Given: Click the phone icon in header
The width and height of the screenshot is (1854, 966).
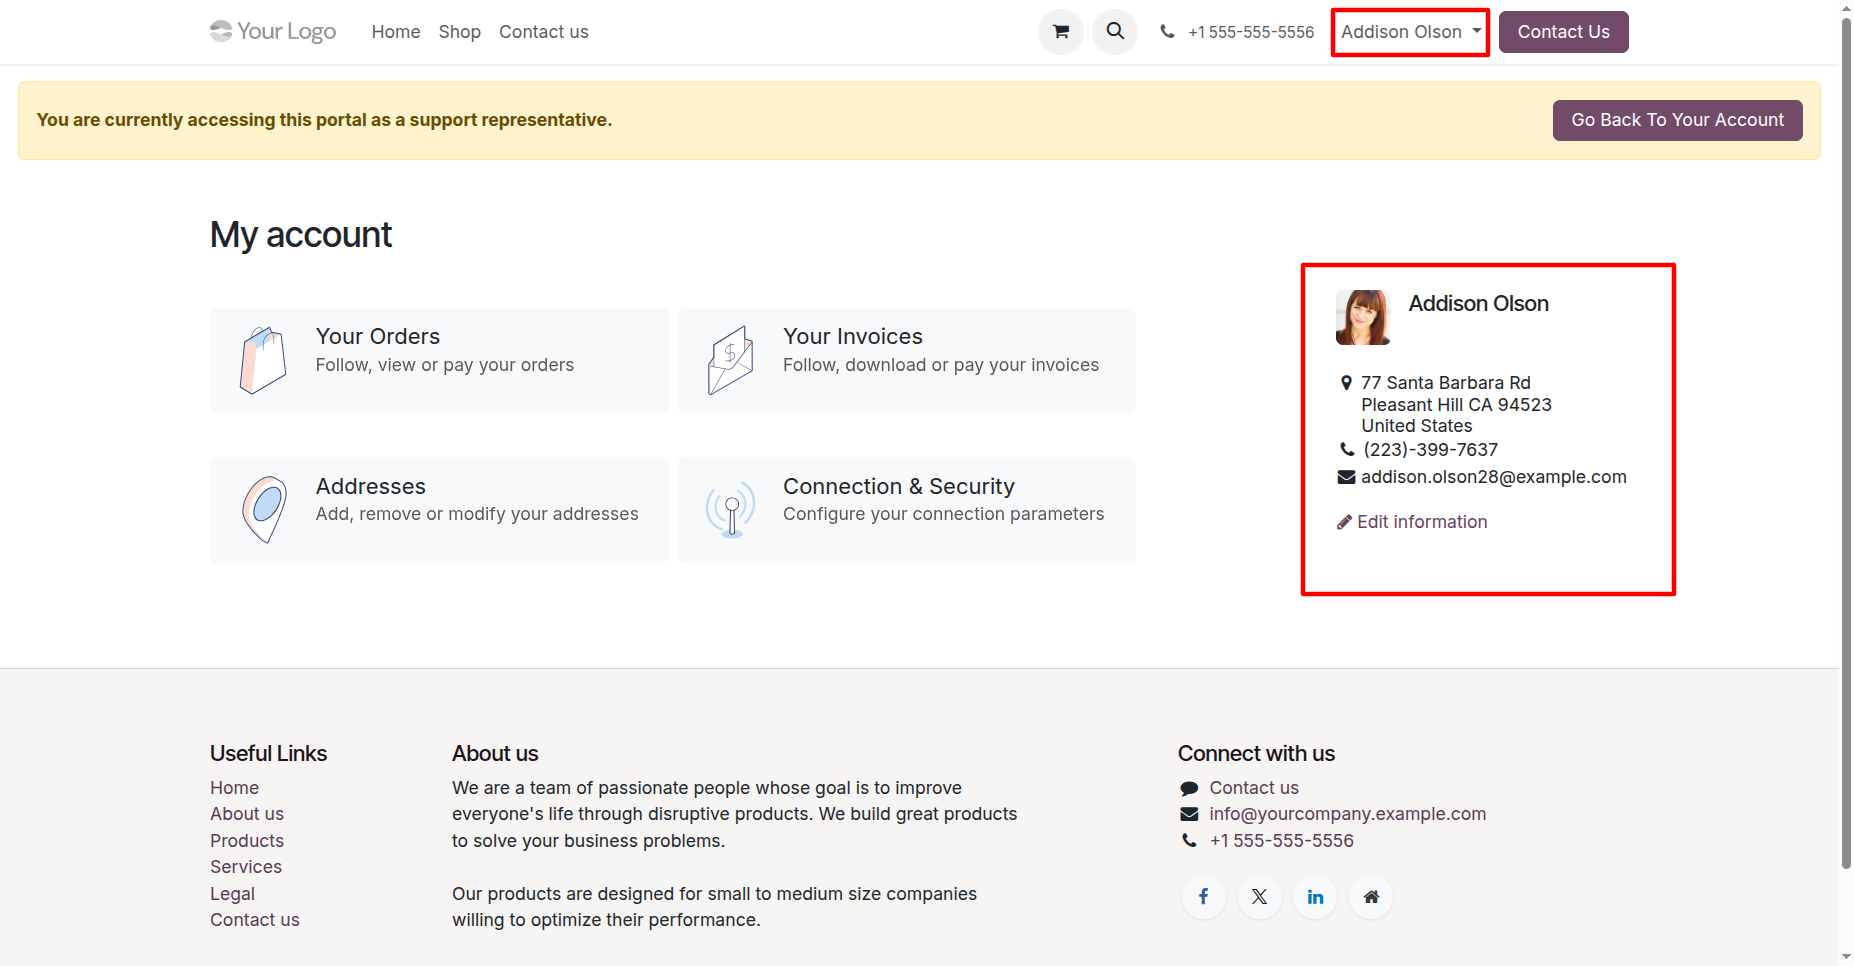Looking at the screenshot, I should coord(1167,32).
